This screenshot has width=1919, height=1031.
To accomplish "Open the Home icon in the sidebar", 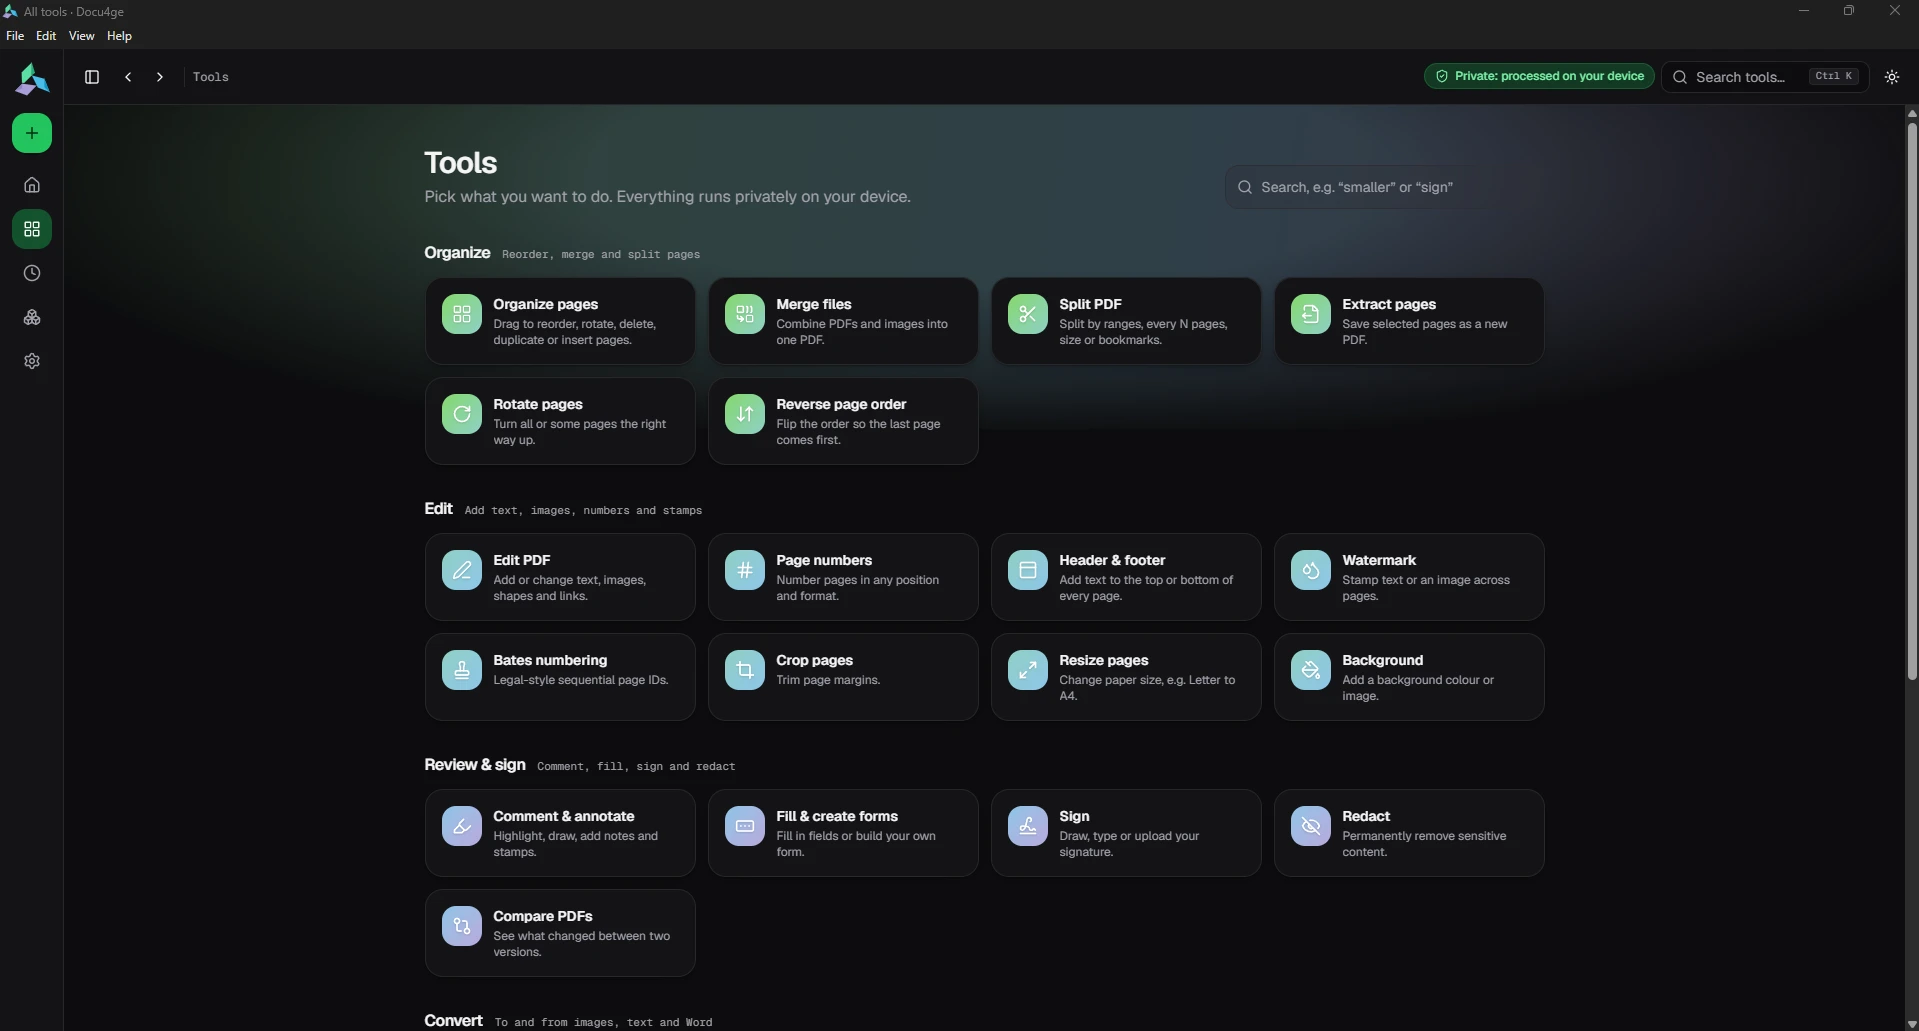I will pos(32,185).
